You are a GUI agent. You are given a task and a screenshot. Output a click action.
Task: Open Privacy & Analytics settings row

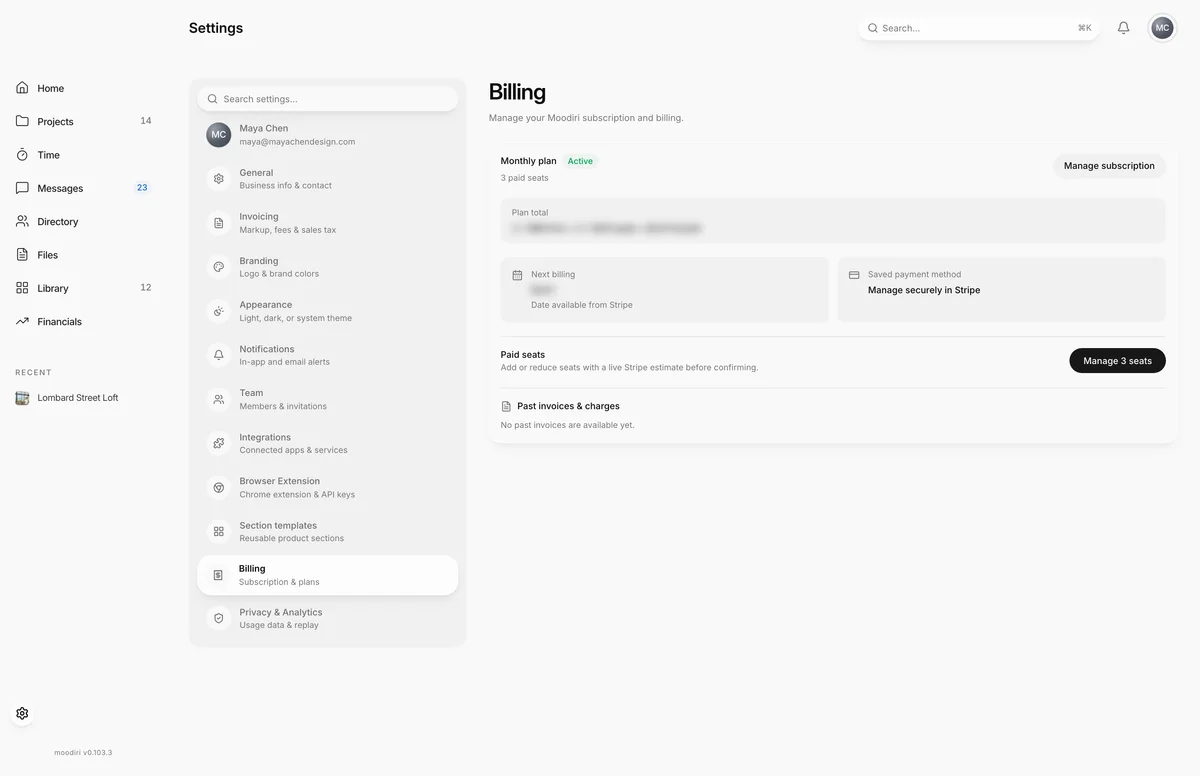pyautogui.click(x=328, y=618)
